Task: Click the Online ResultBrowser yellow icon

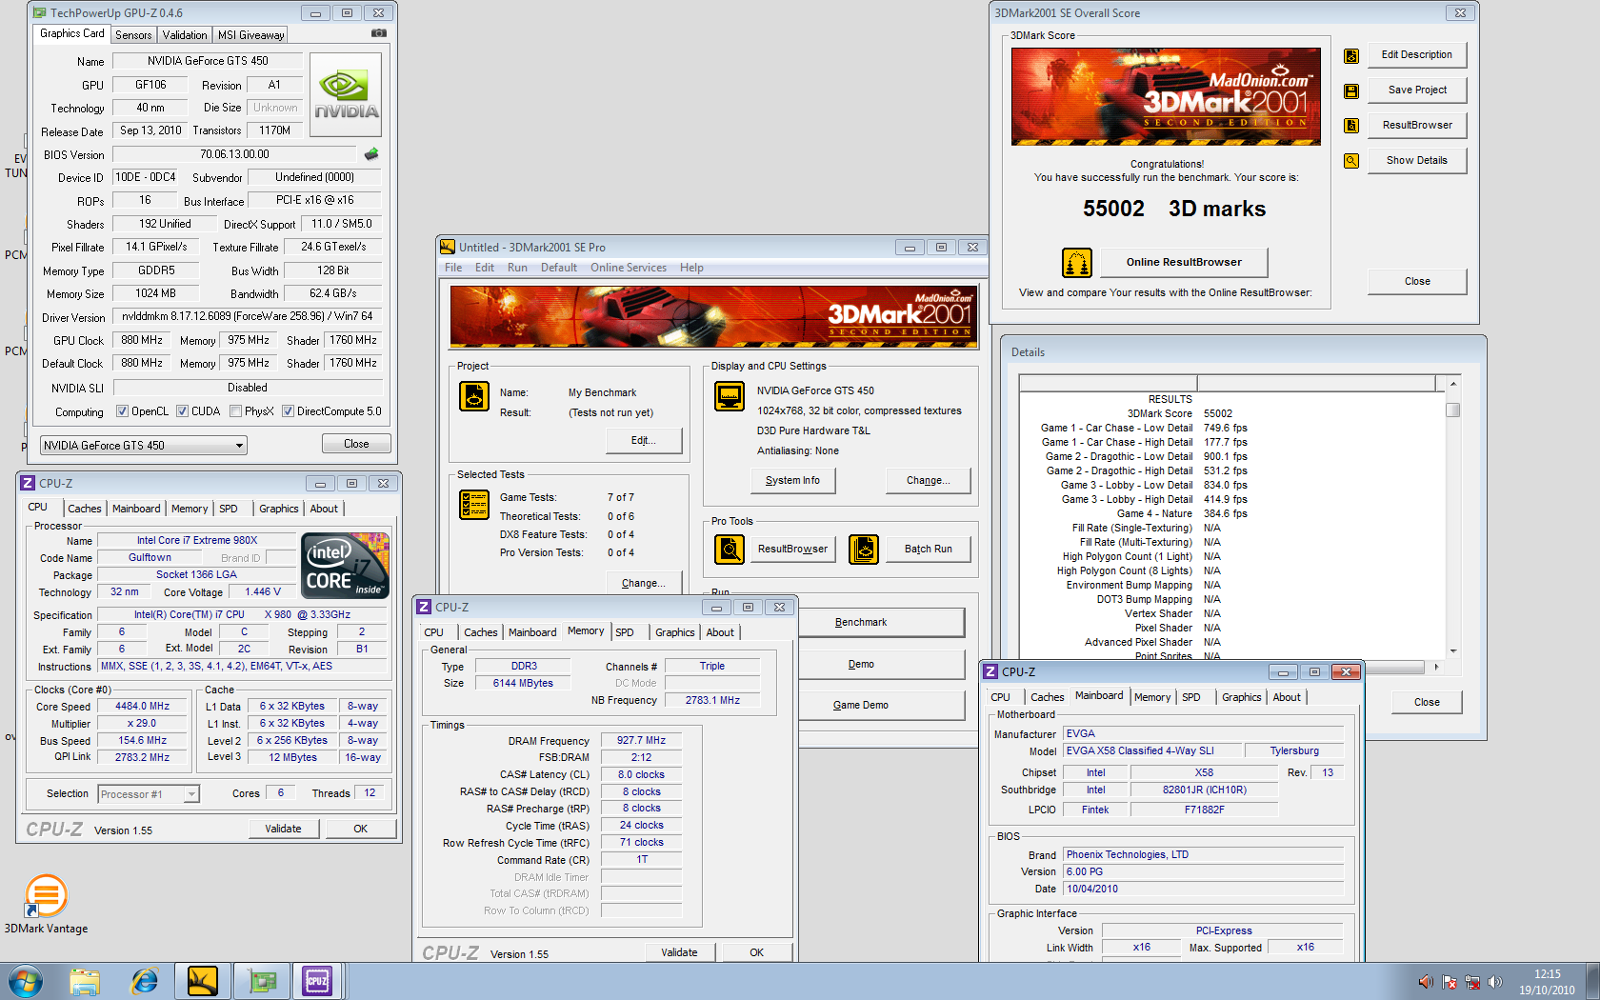Action: point(1077,263)
